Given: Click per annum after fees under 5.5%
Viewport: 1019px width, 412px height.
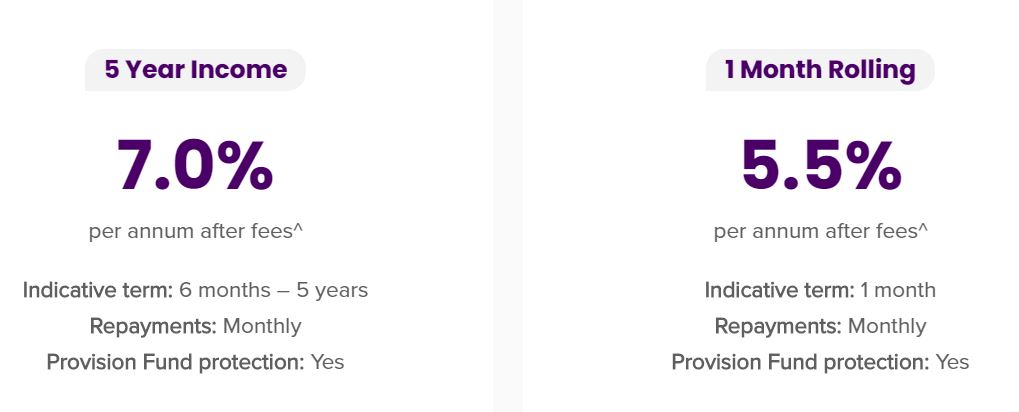Looking at the screenshot, I should (x=816, y=232).
